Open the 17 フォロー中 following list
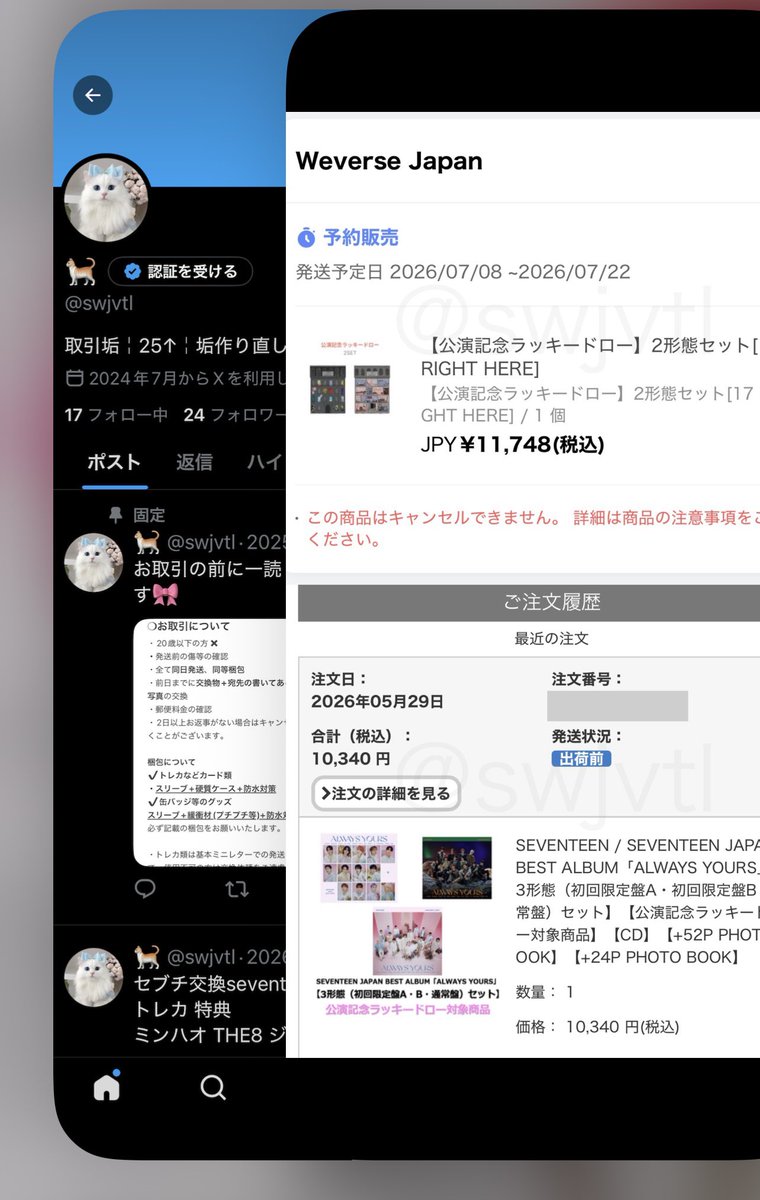 116,414
